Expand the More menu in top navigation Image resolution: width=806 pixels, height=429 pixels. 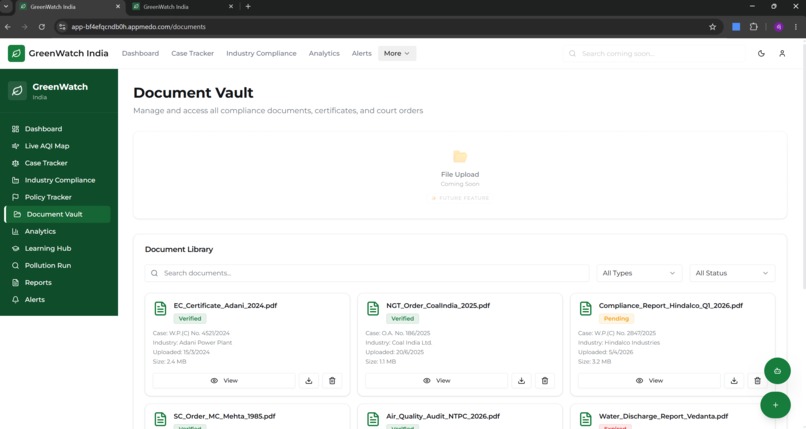click(397, 53)
